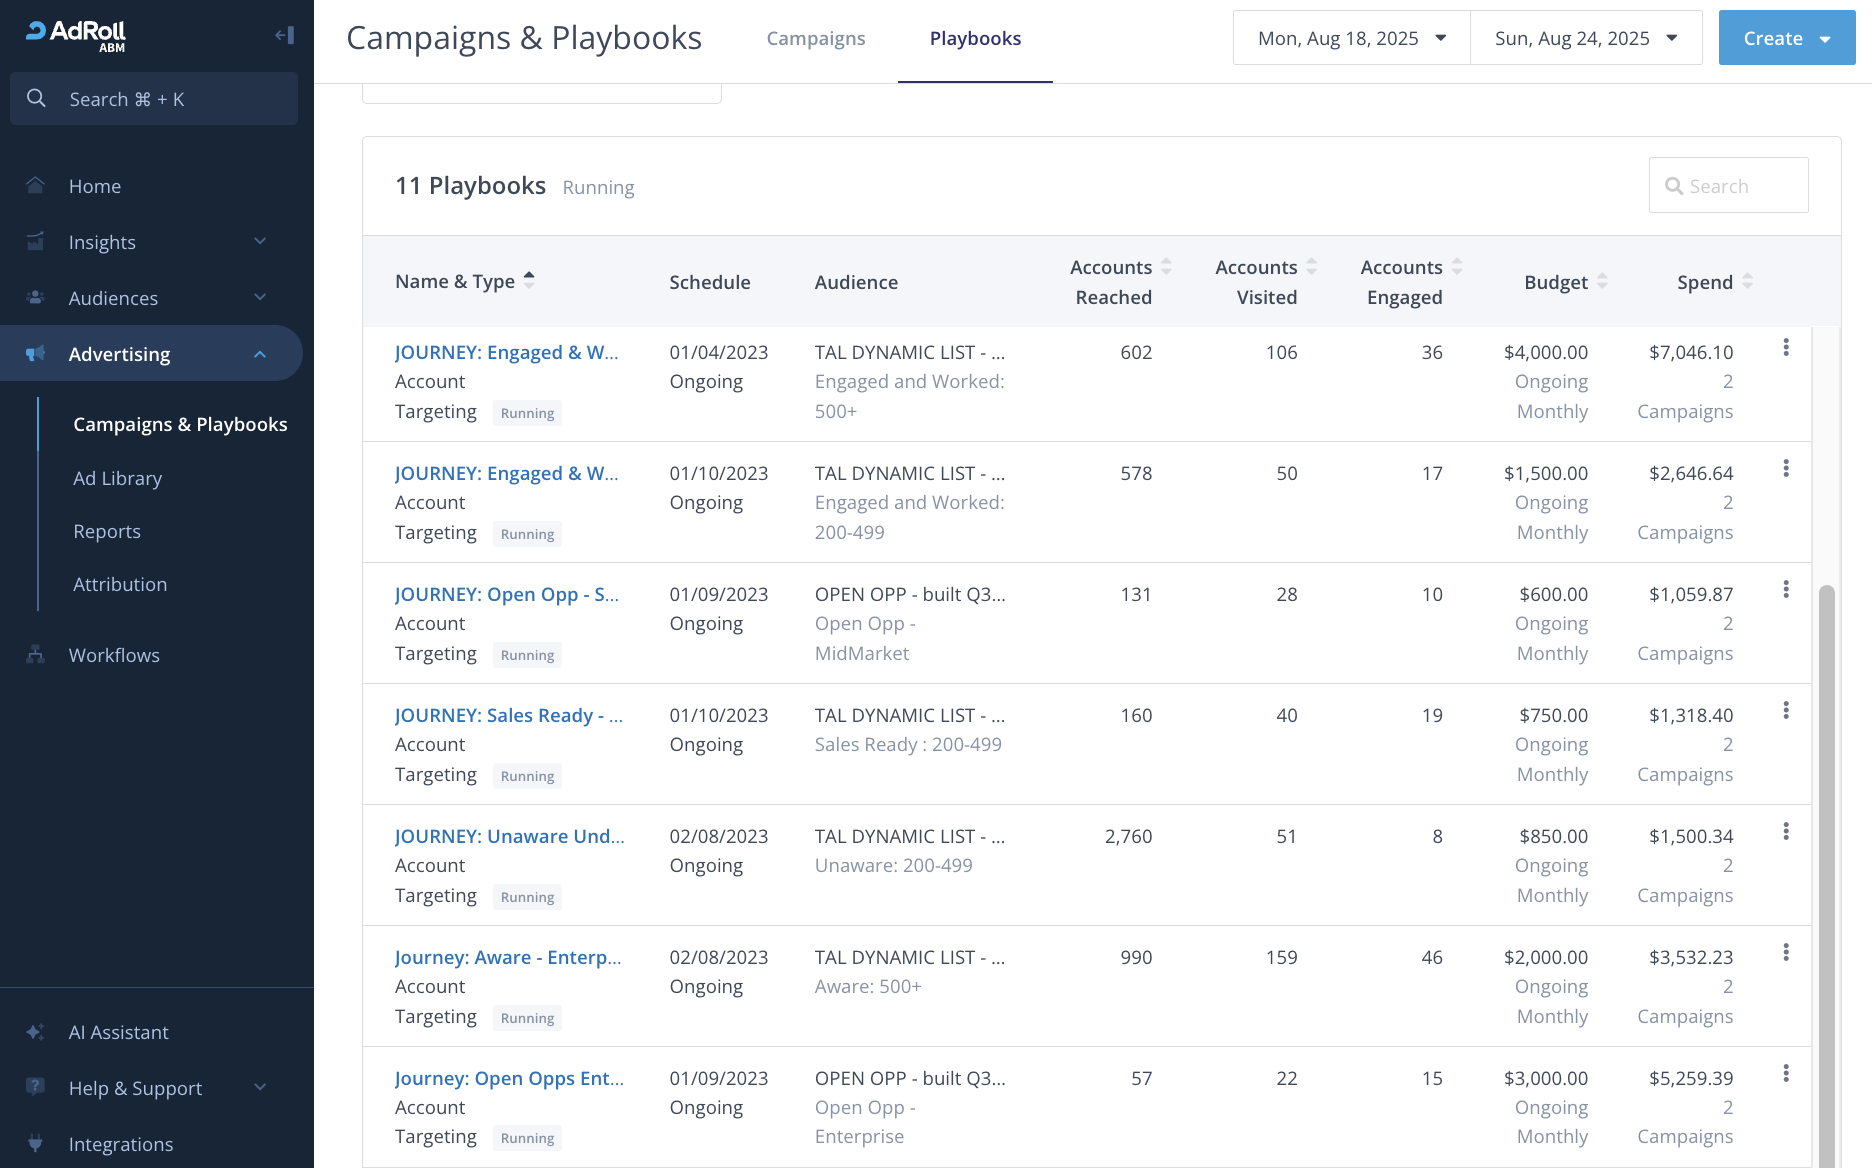Expand the Insights sidebar section
The height and width of the screenshot is (1168, 1872).
pos(150,242)
